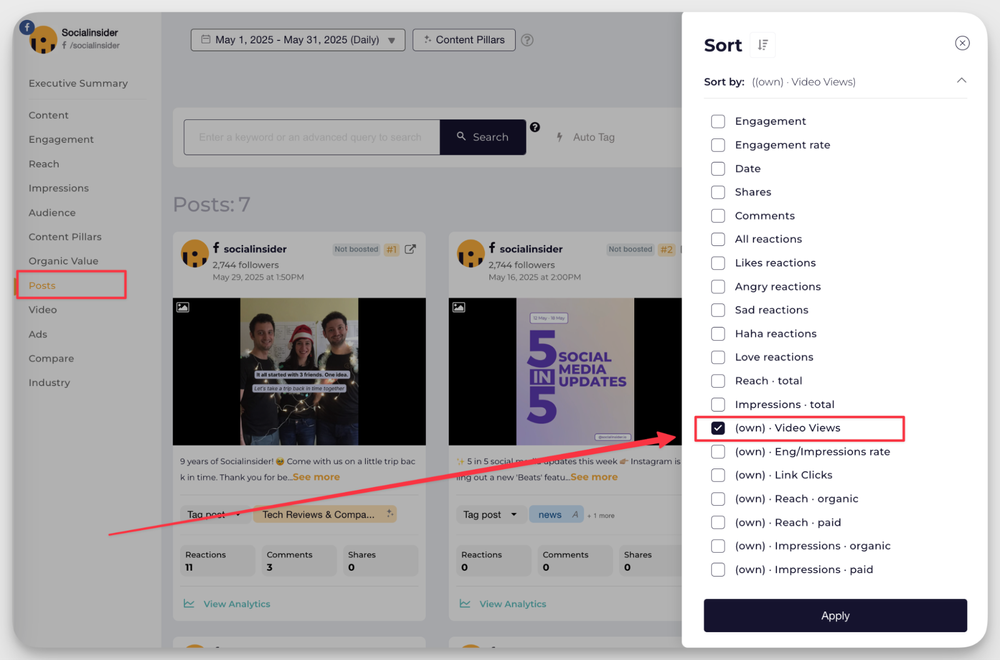Screen dimensions: 1000x660
Task: Click the sparkle icon on Tech Reviews tag
Action: (390, 514)
